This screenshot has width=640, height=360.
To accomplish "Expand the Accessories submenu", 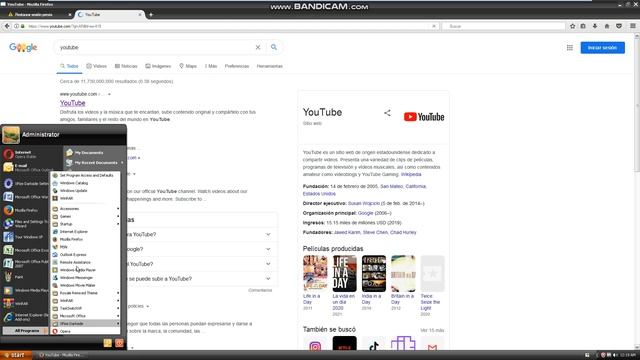I will 85,209.
